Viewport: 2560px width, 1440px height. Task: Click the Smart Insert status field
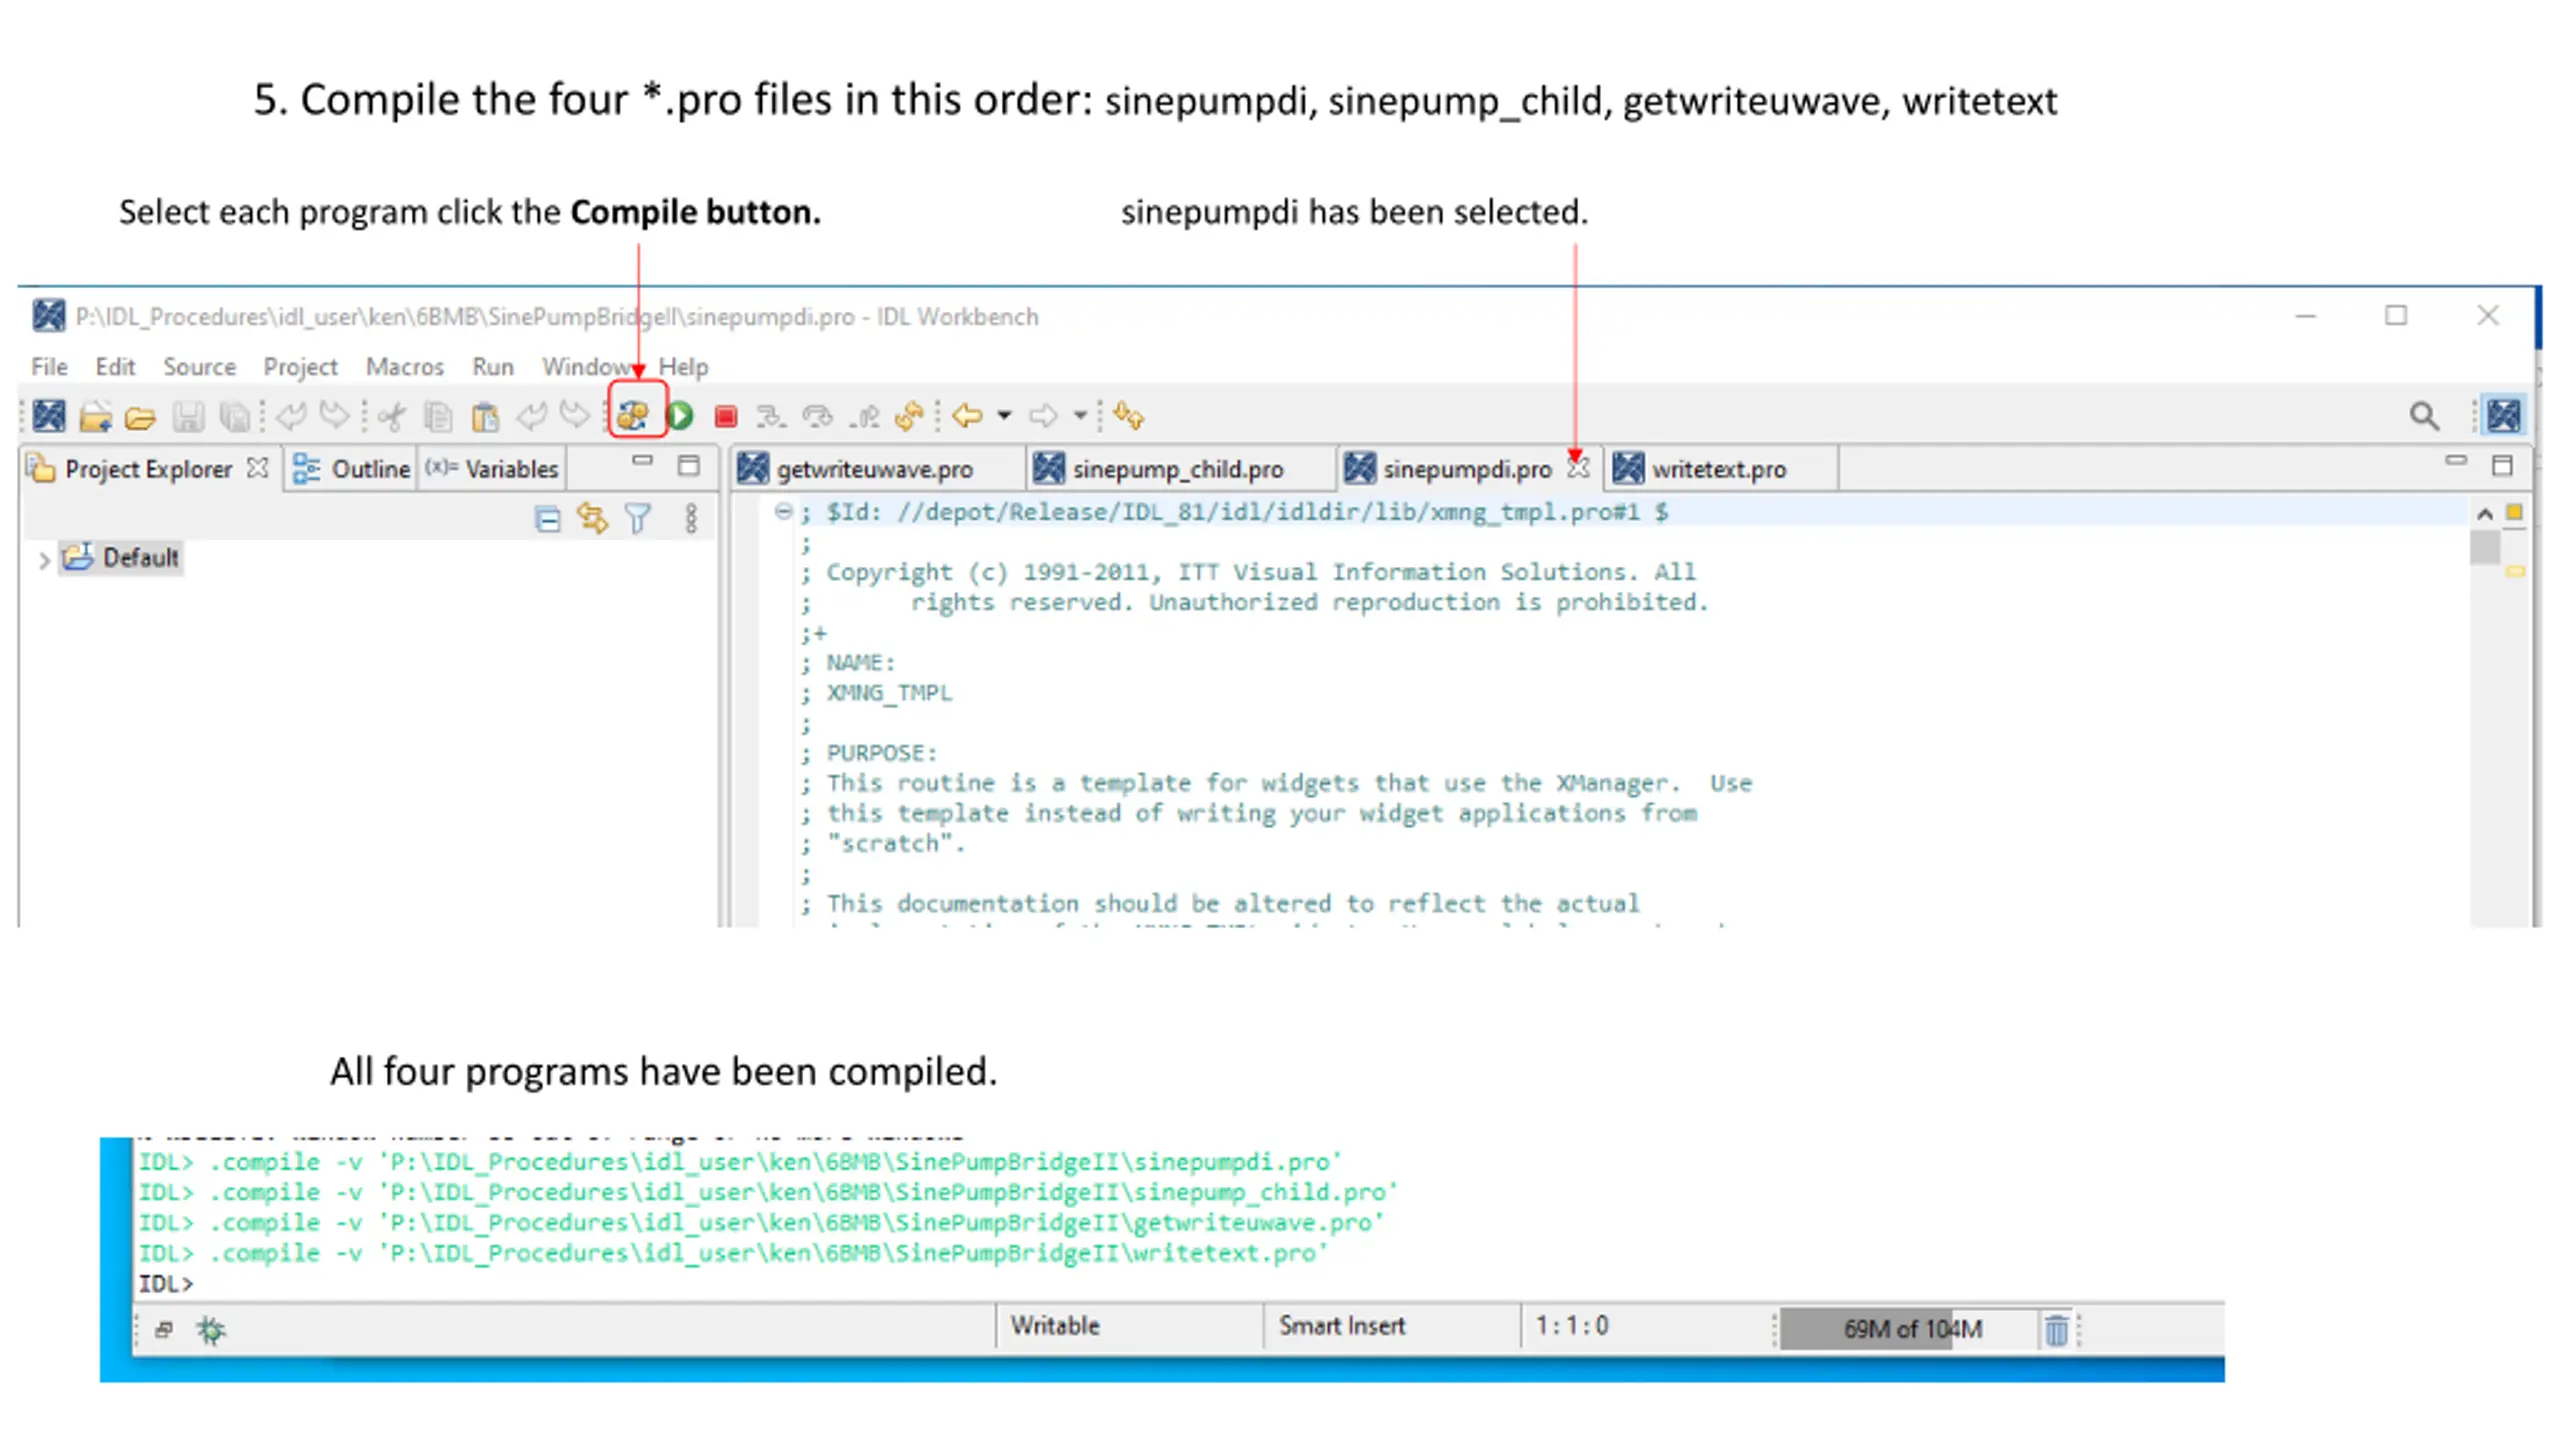[1391, 1326]
